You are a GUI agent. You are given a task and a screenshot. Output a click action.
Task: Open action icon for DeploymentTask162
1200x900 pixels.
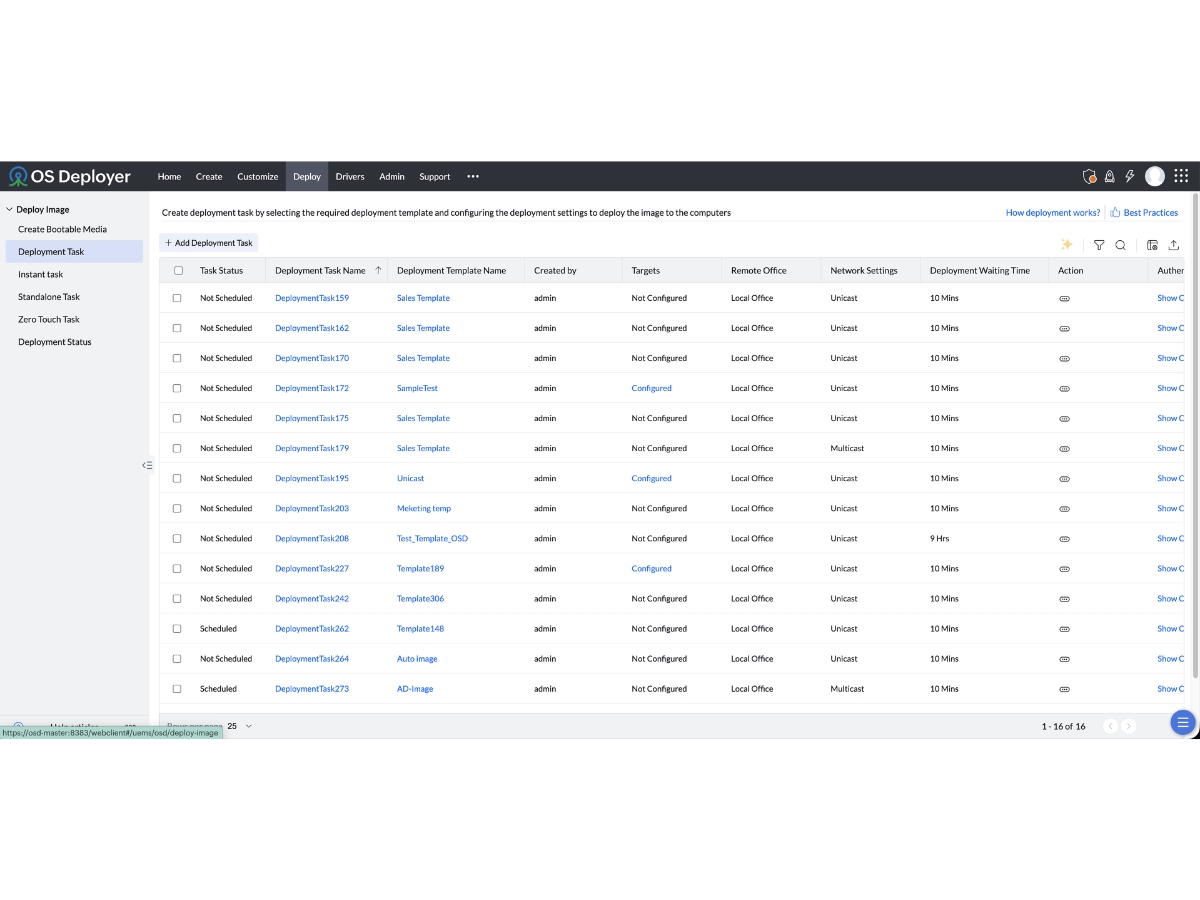click(1064, 328)
